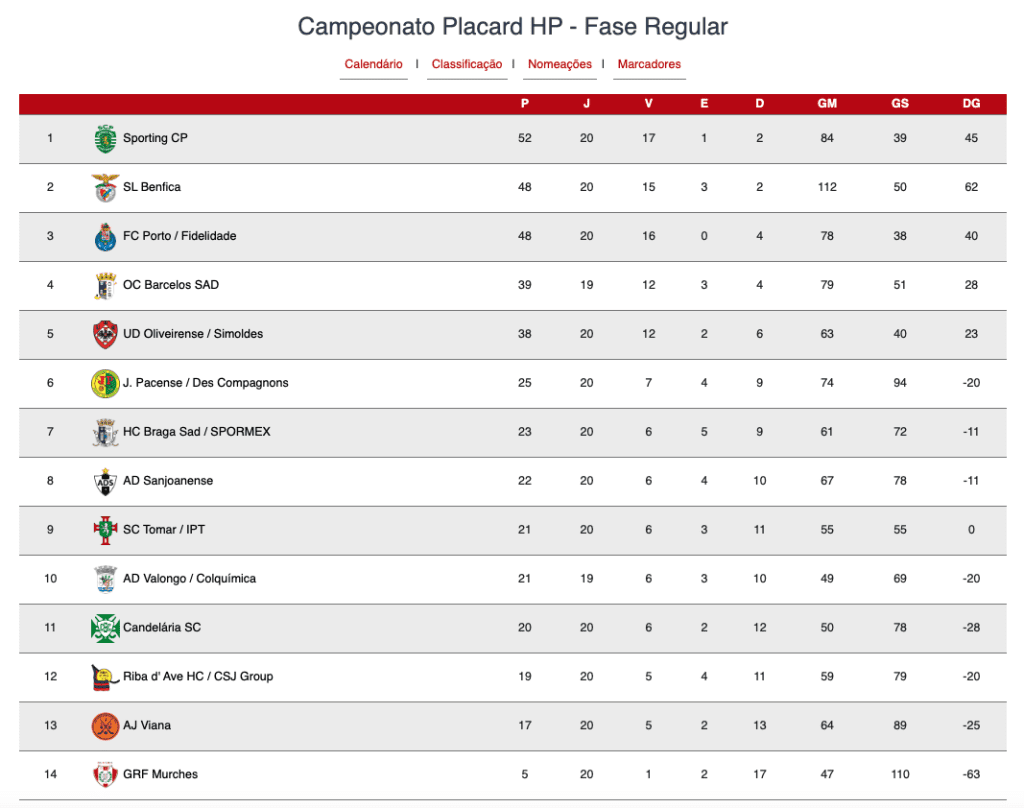Click the AD Sanjoanense shield logo
This screenshot has width=1024, height=808.
tap(105, 481)
